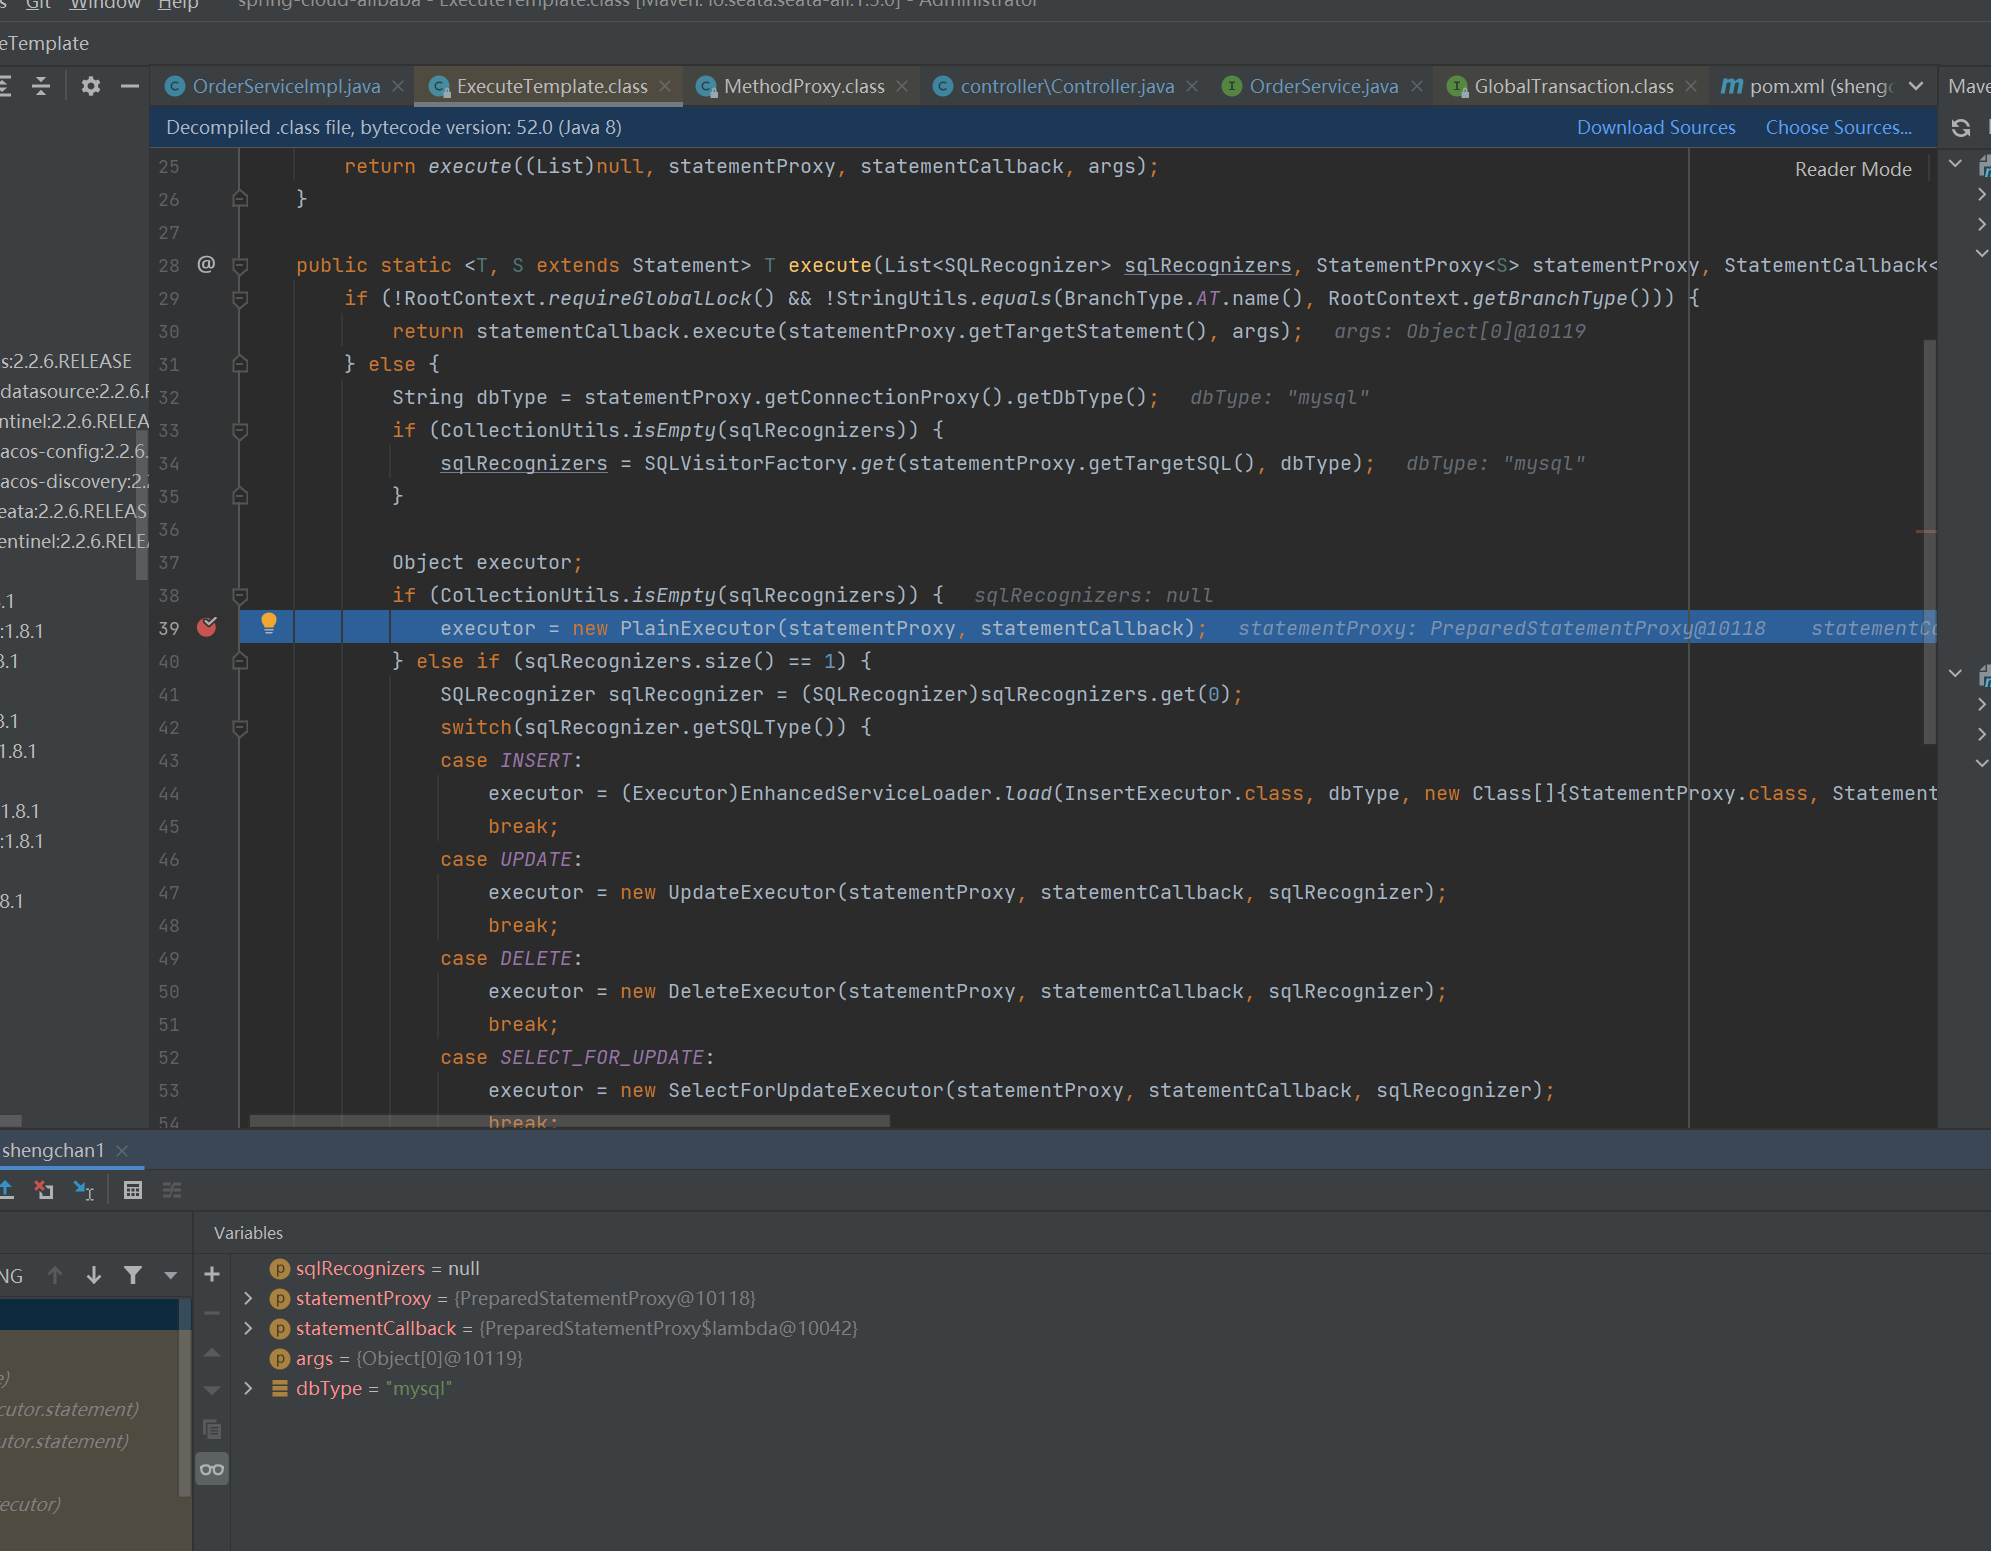The width and height of the screenshot is (1991, 1551).
Task: Filter frames using the funnel icon
Action: (132, 1275)
